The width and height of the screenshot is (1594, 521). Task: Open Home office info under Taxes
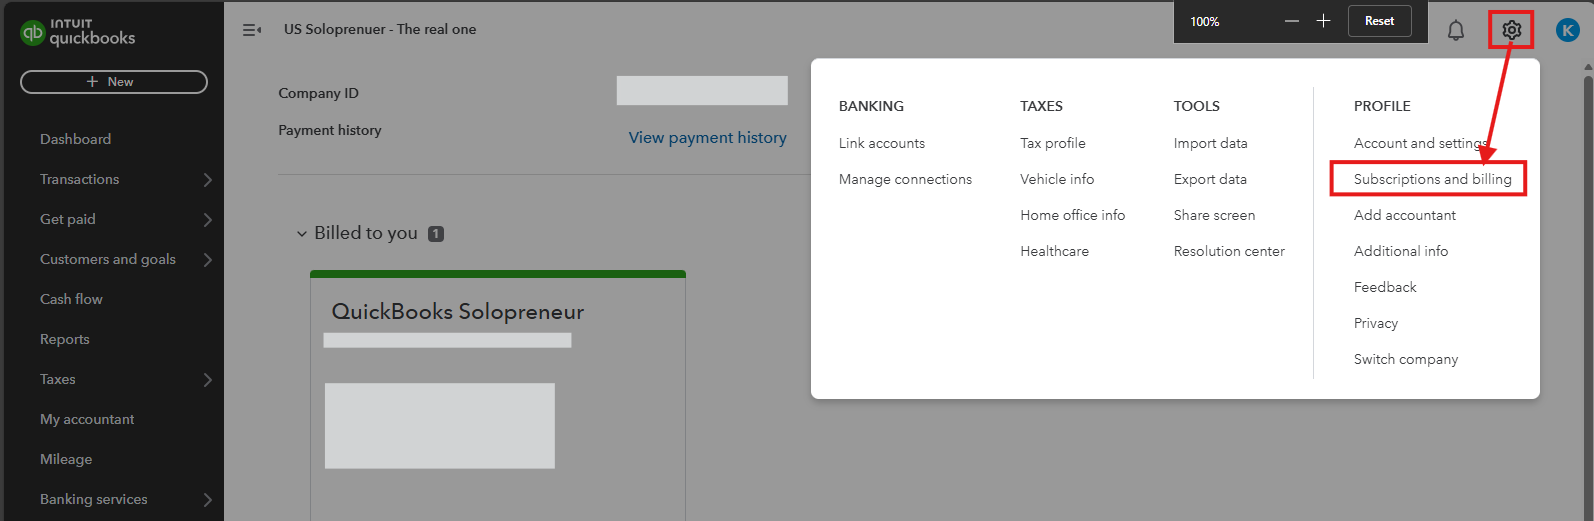pos(1072,215)
